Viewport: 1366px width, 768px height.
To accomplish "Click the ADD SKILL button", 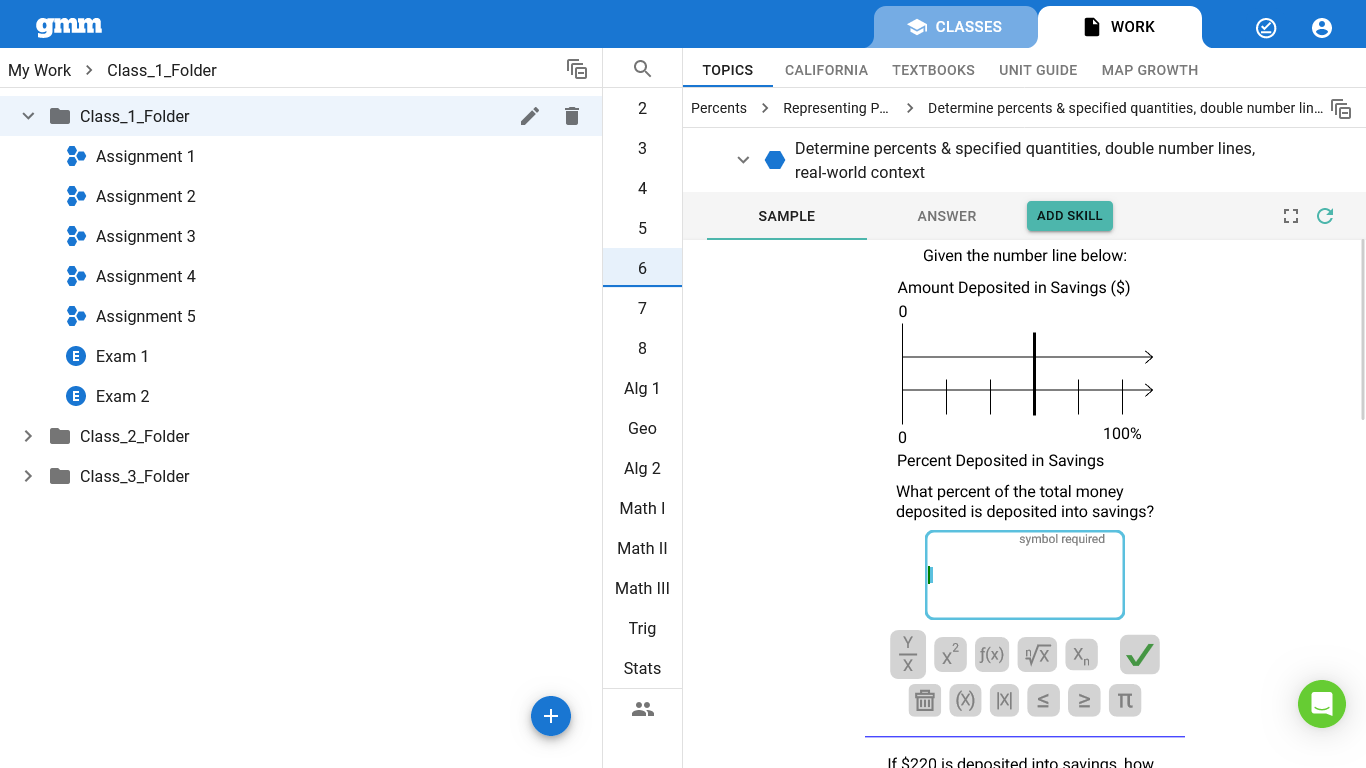I will (1070, 216).
